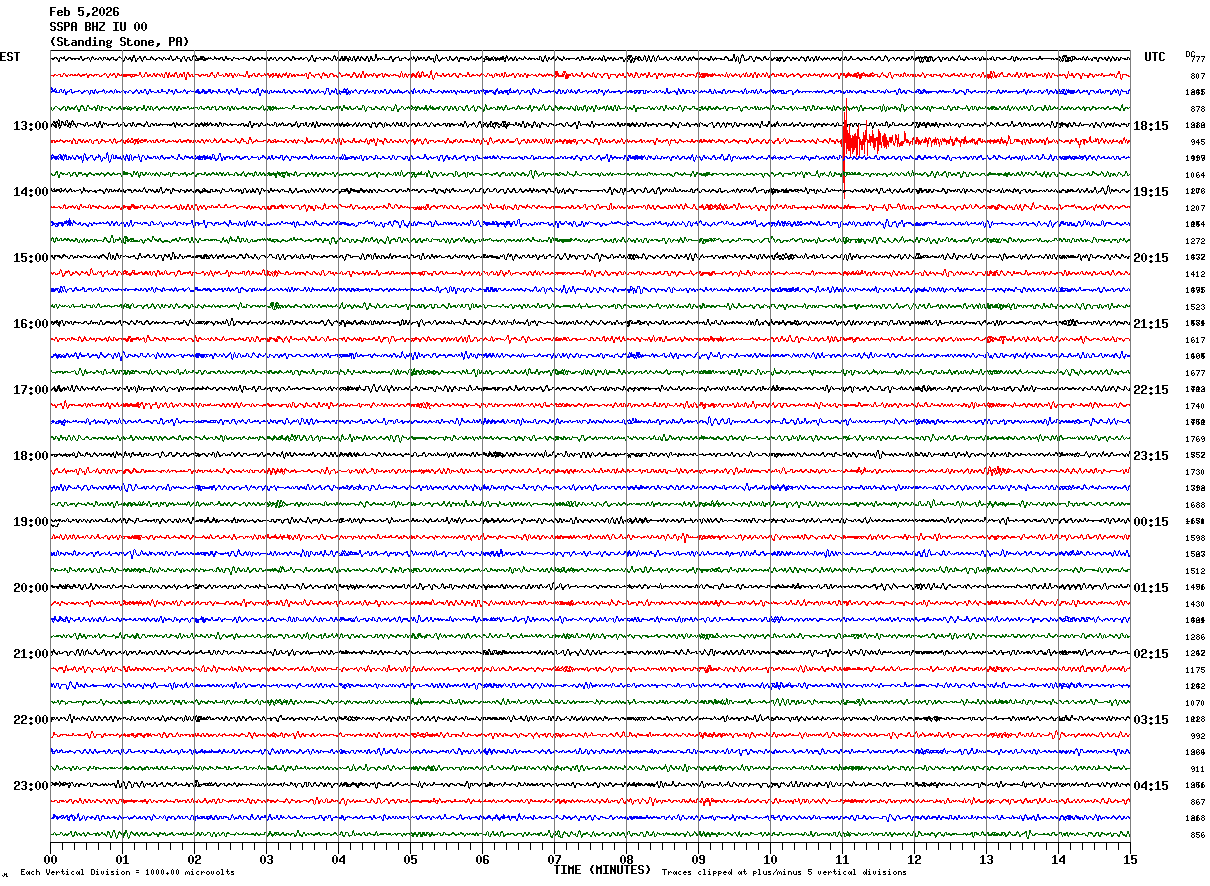Click the '18:15' UTC time label

click(1152, 125)
